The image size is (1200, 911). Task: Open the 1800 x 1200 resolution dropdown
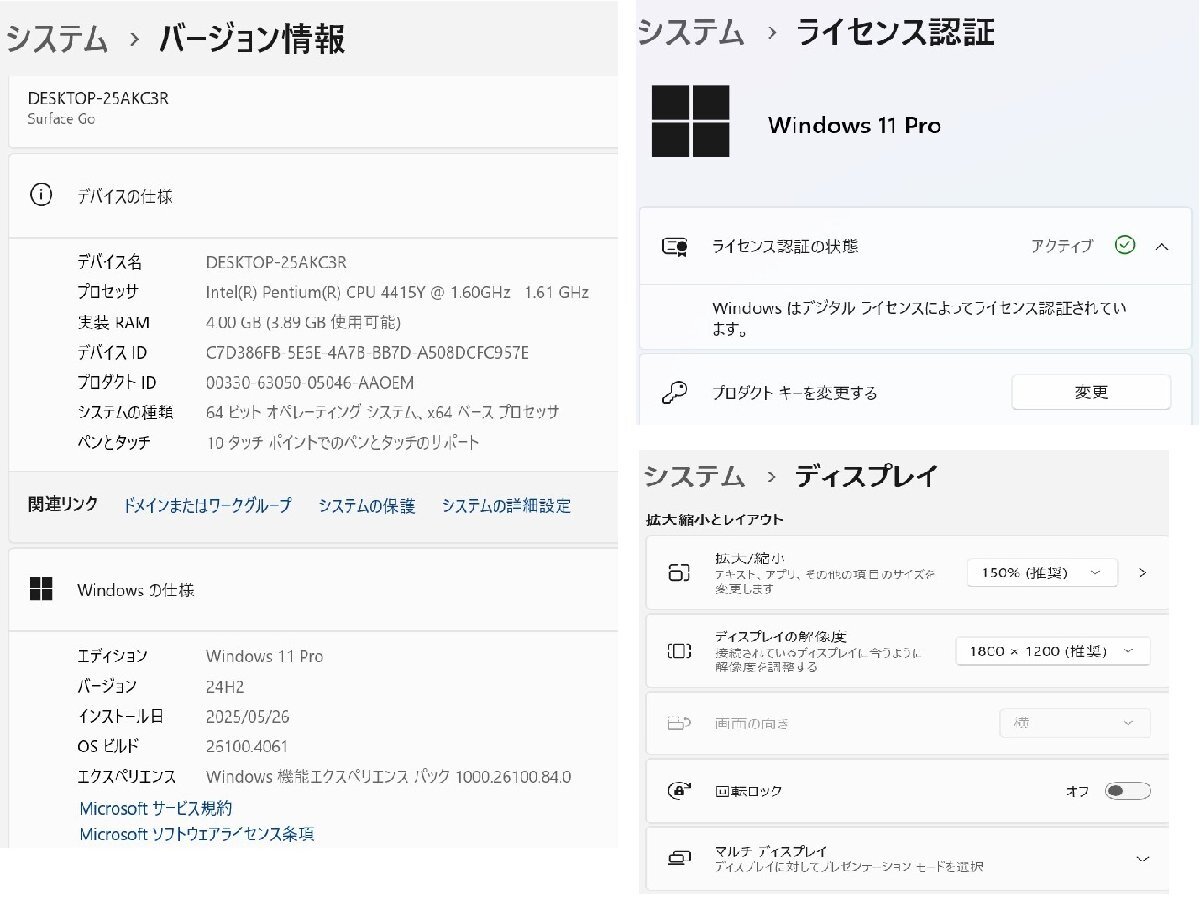tap(1053, 650)
